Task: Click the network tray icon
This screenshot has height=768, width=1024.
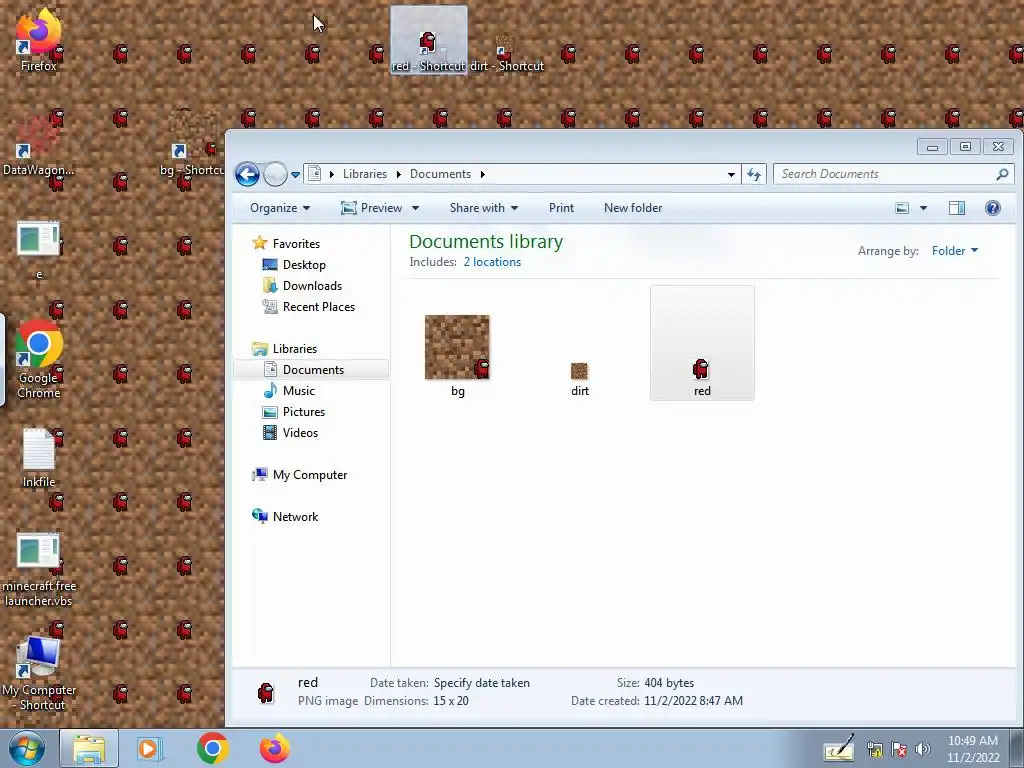Action: [x=875, y=749]
